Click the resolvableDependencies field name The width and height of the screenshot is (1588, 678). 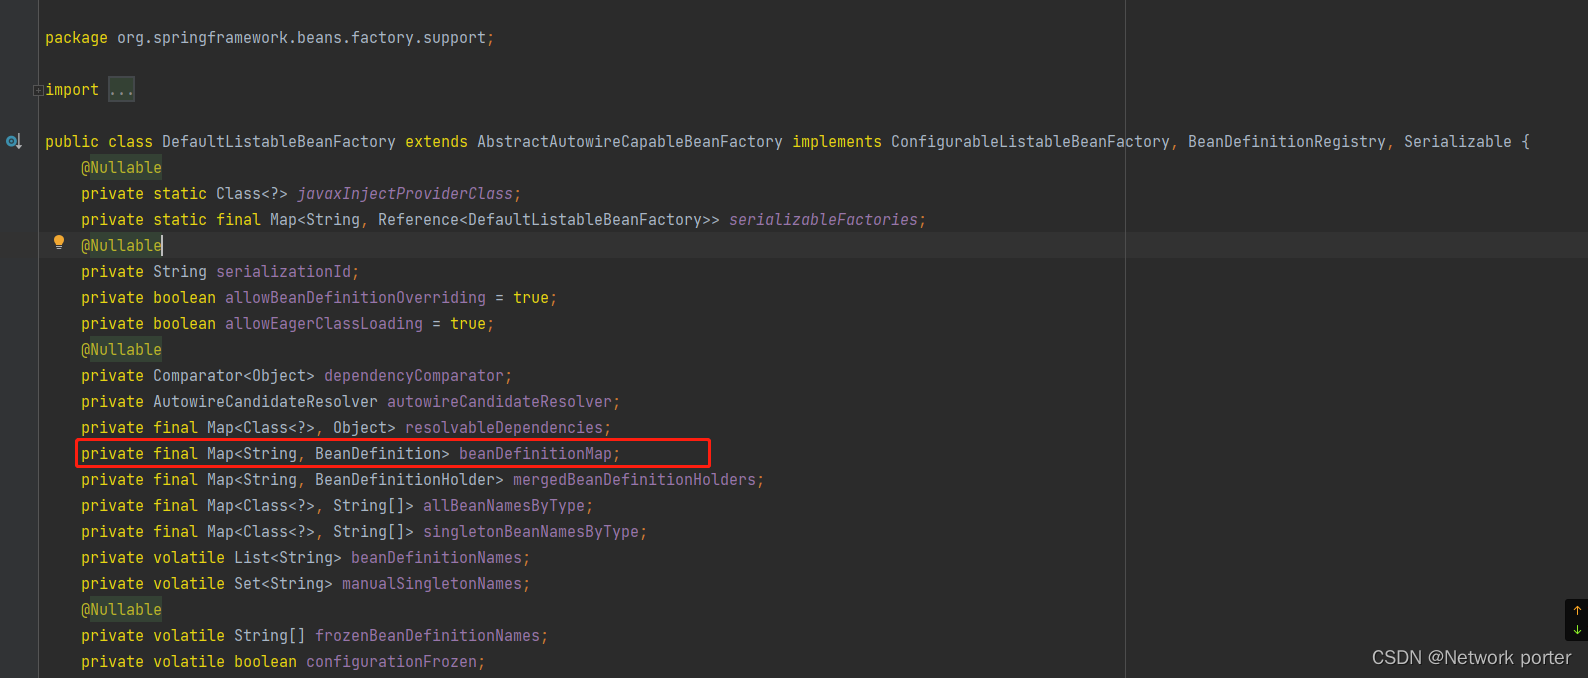tap(504, 428)
